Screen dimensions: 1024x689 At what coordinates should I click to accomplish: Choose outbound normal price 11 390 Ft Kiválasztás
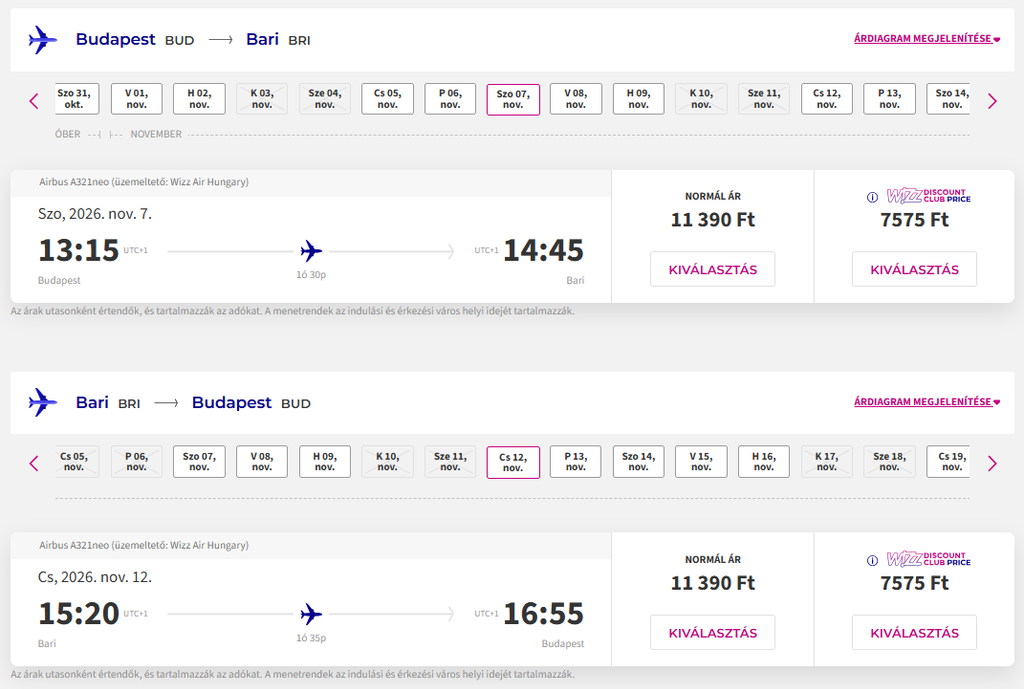click(712, 269)
